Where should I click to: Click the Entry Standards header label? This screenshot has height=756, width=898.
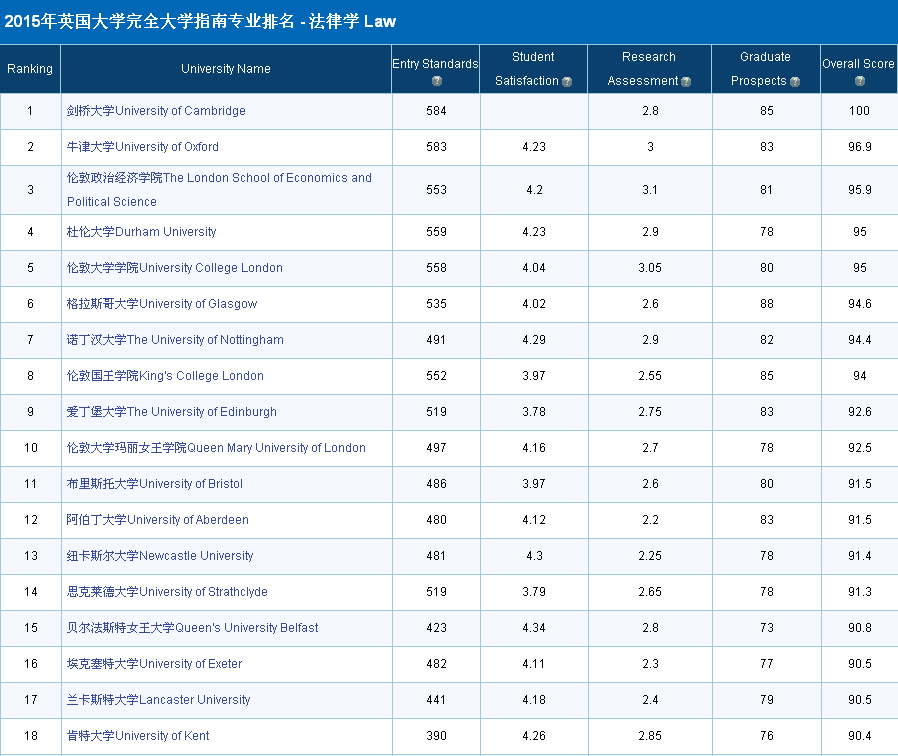click(435, 64)
